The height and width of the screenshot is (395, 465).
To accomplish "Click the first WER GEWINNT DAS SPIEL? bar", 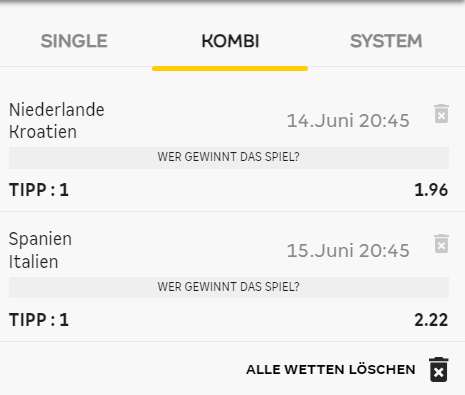I will (x=229, y=157).
